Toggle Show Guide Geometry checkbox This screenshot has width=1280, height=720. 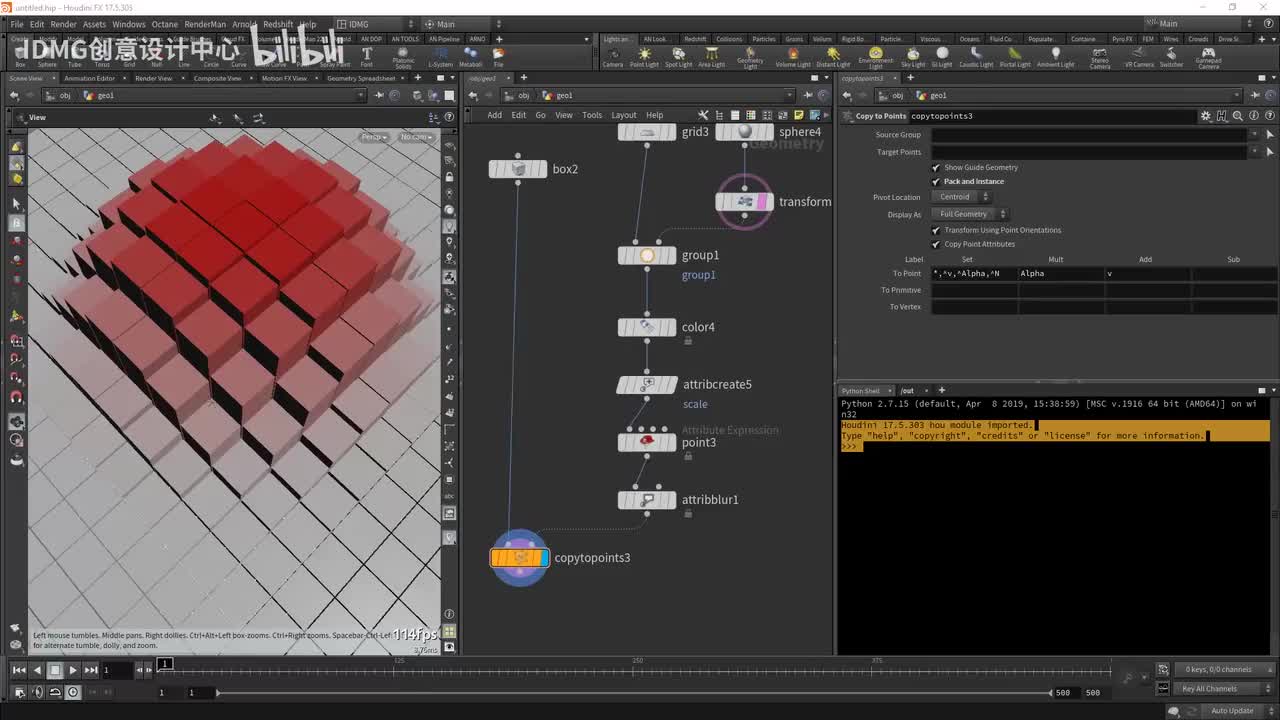936,168
